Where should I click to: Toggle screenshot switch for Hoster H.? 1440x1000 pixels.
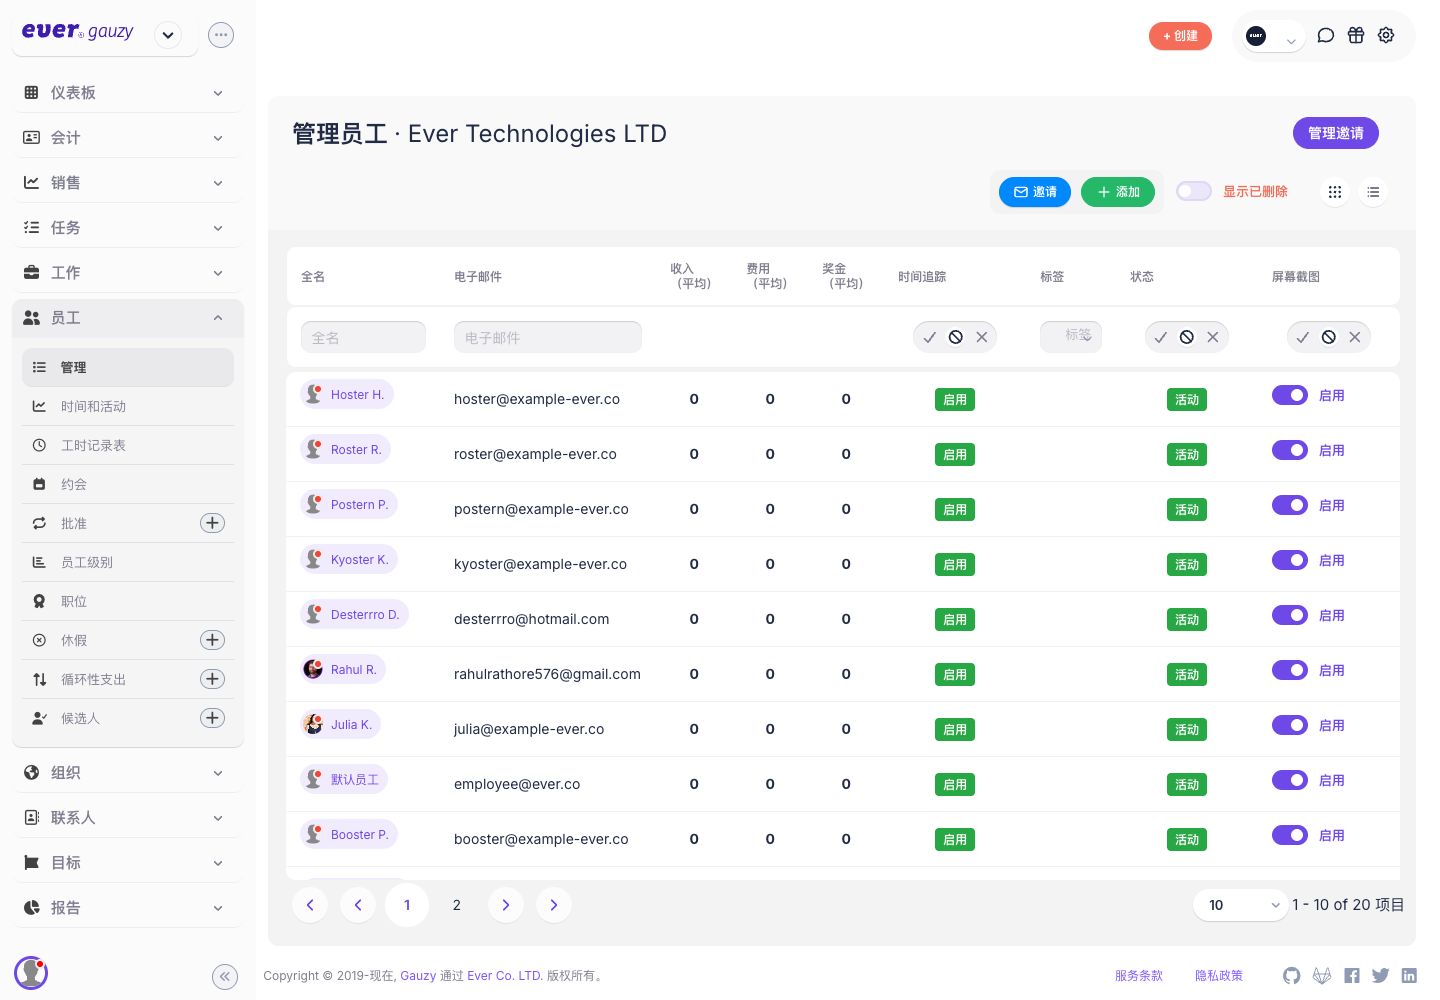click(x=1290, y=395)
